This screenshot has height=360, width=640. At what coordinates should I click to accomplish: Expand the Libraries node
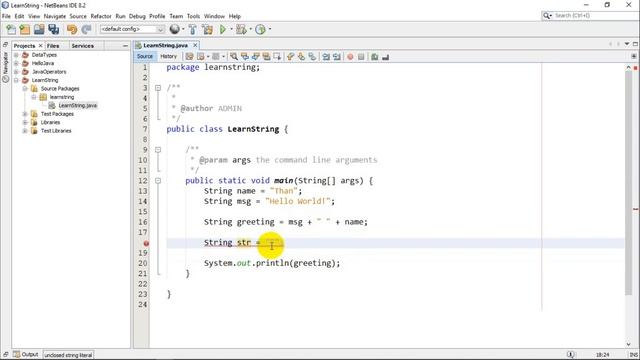point(25,122)
